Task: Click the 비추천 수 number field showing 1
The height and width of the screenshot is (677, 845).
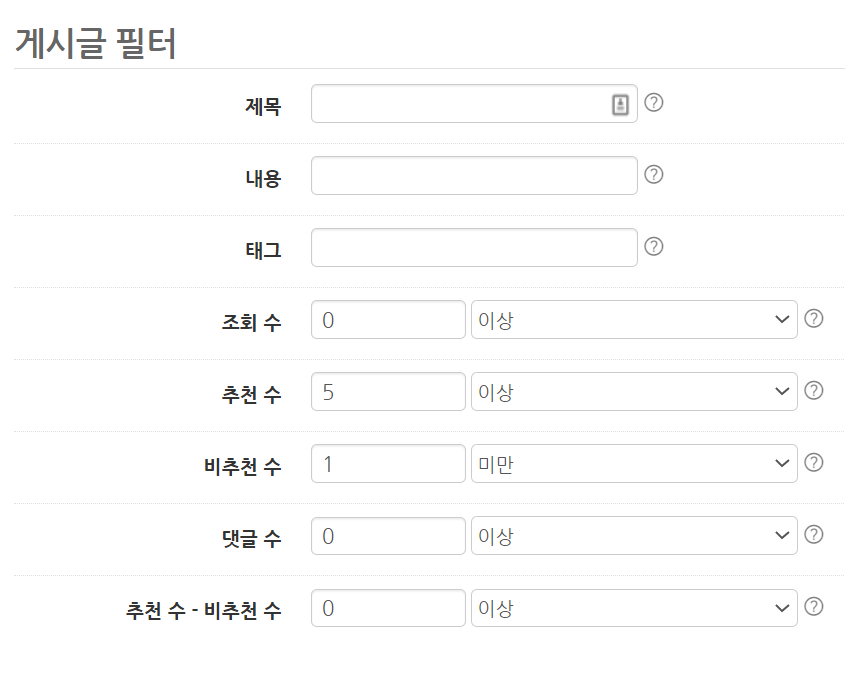Action: point(388,464)
